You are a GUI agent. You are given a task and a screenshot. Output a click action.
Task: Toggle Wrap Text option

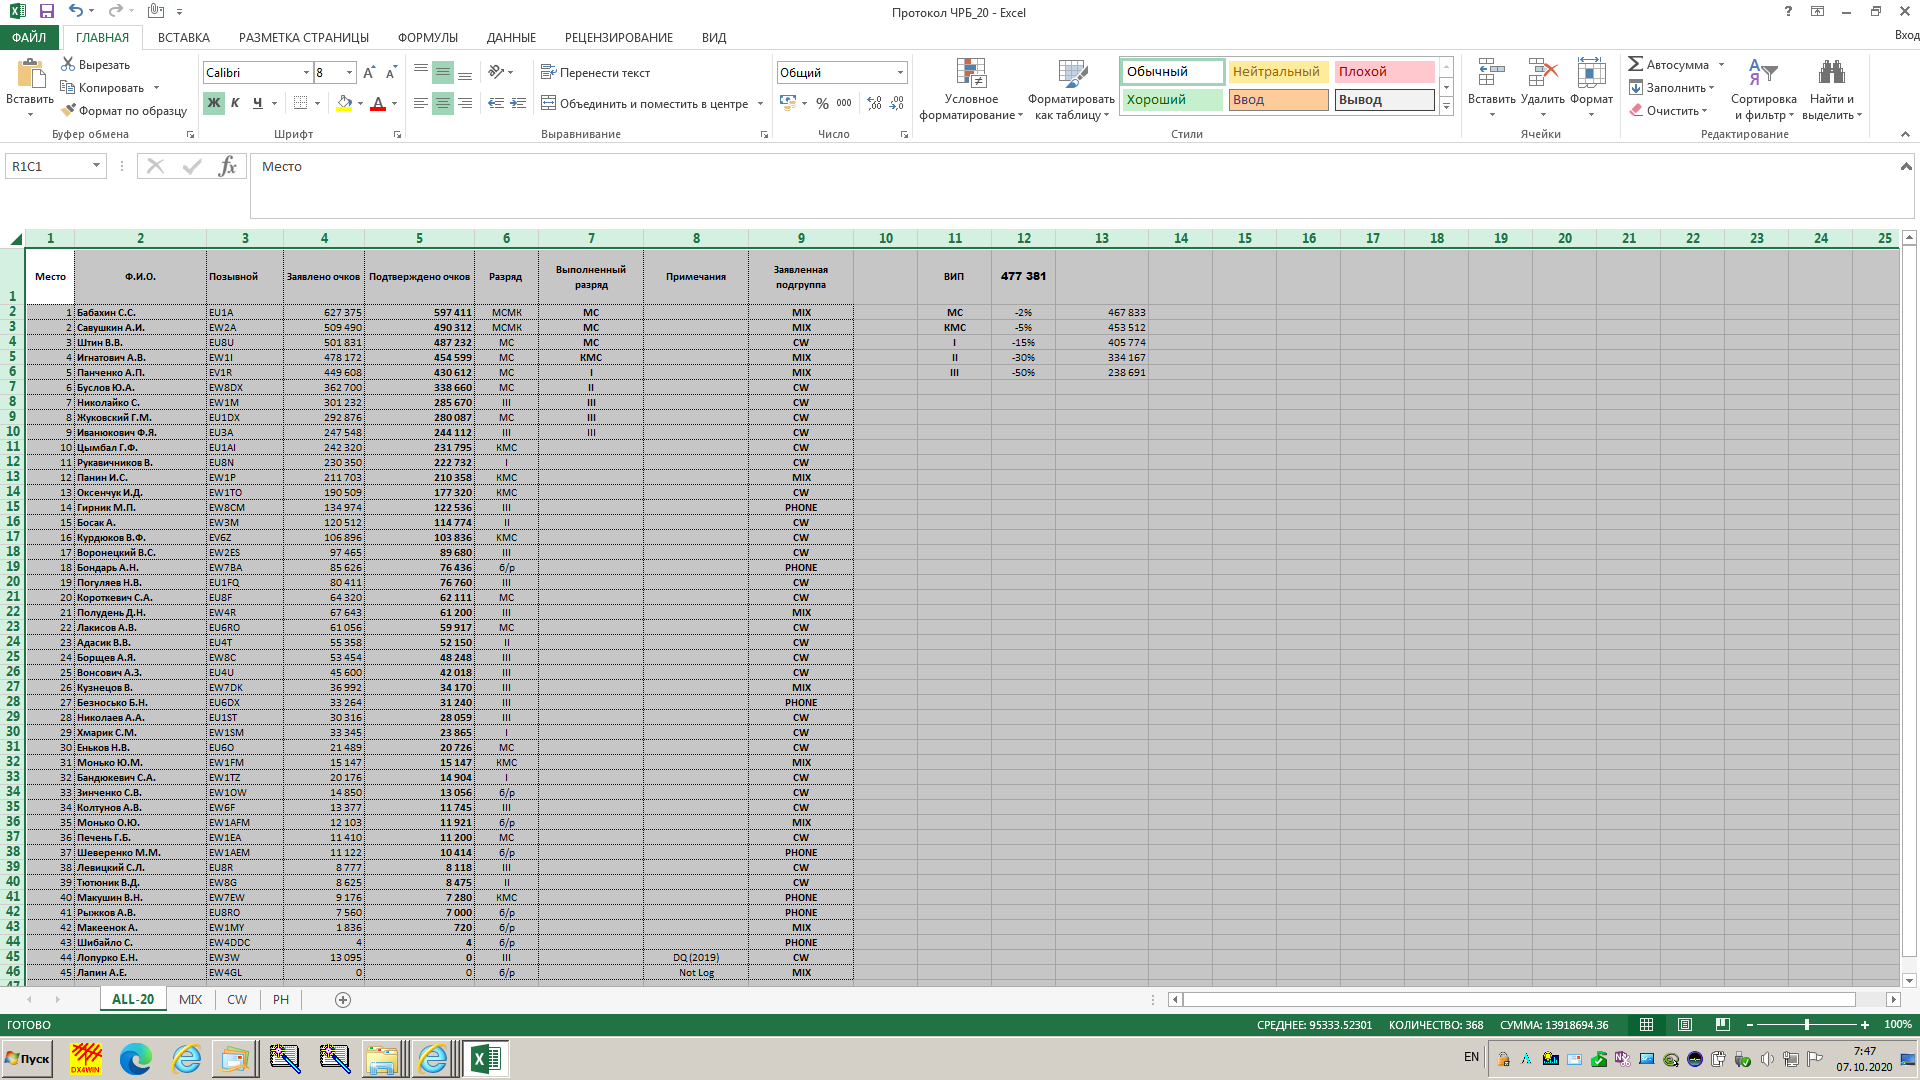click(x=595, y=73)
